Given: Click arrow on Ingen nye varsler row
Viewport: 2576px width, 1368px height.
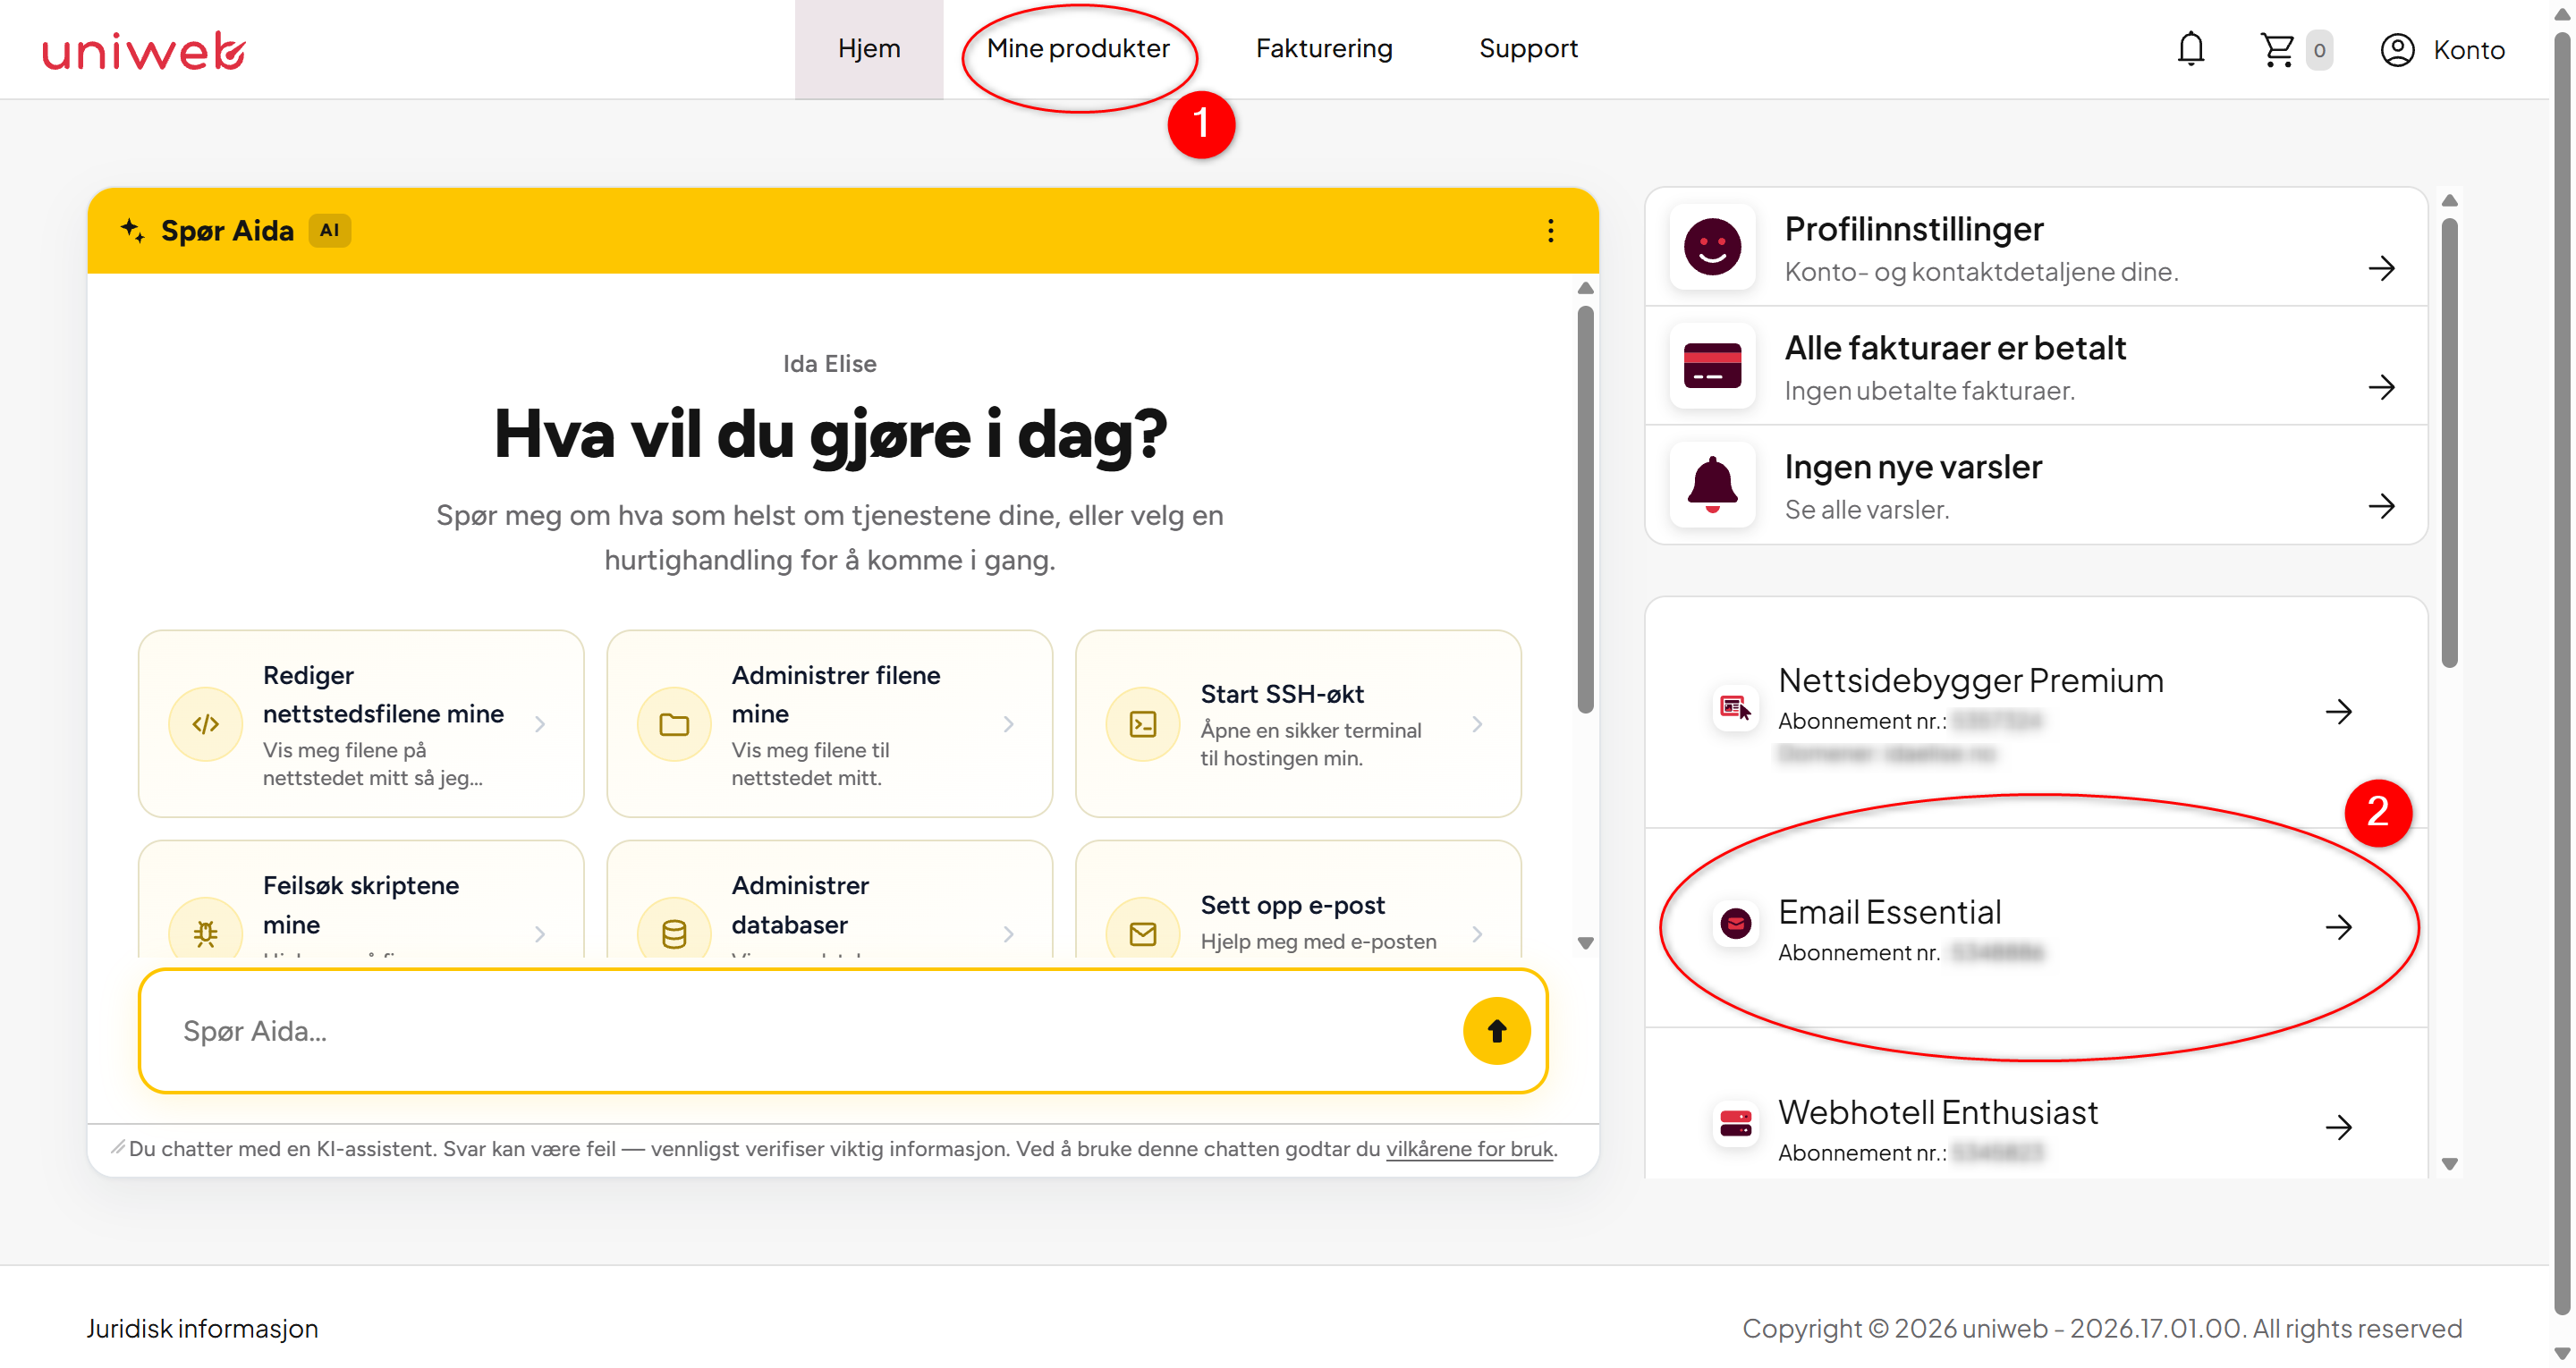Looking at the screenshot, I should tap(2381, 506).
